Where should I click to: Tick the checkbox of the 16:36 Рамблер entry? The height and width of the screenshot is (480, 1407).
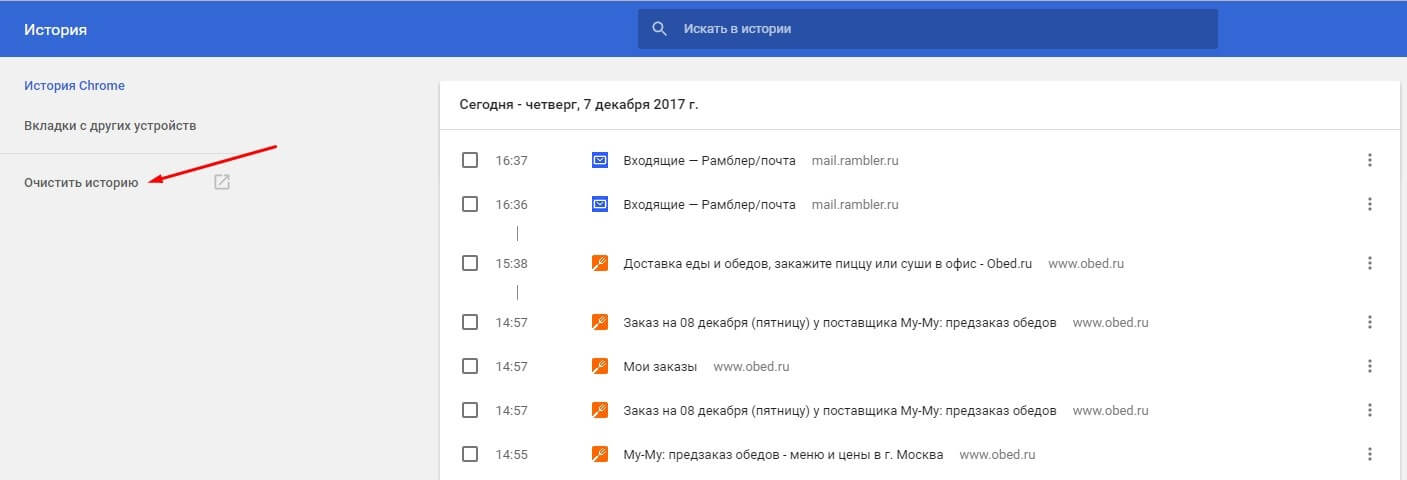470,204
